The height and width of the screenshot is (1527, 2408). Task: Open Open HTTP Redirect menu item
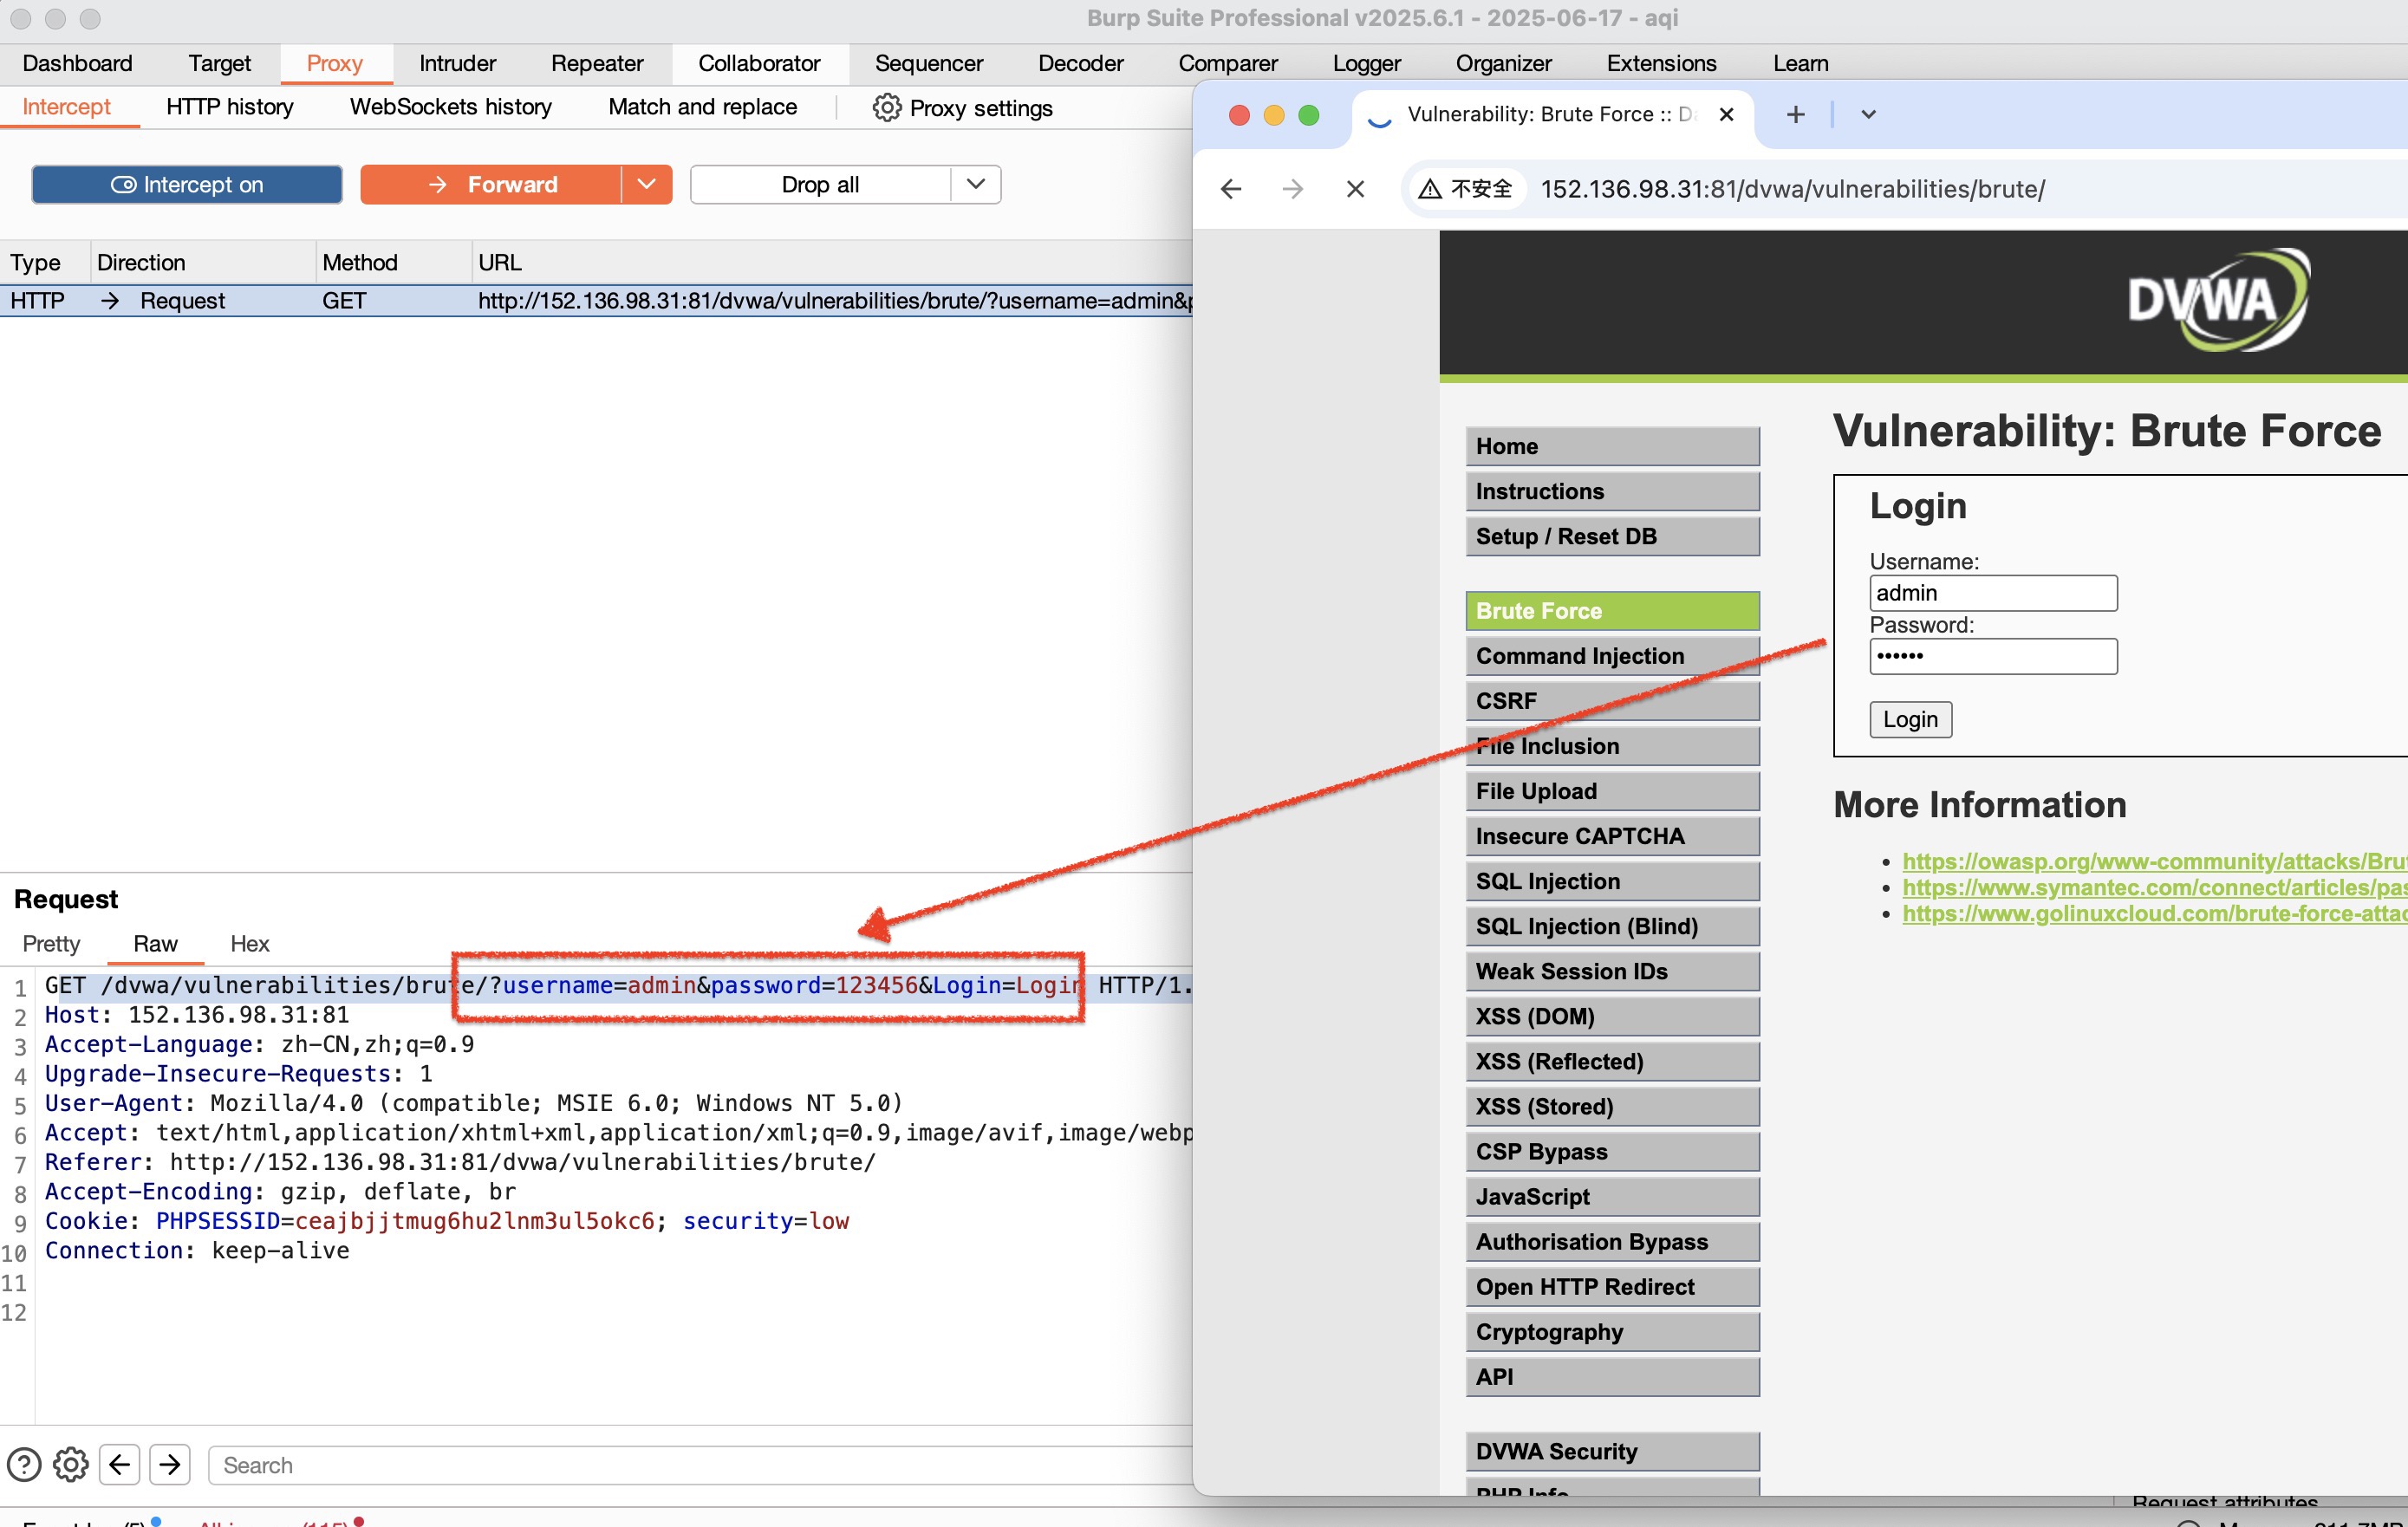(x=1612, y=1287)
